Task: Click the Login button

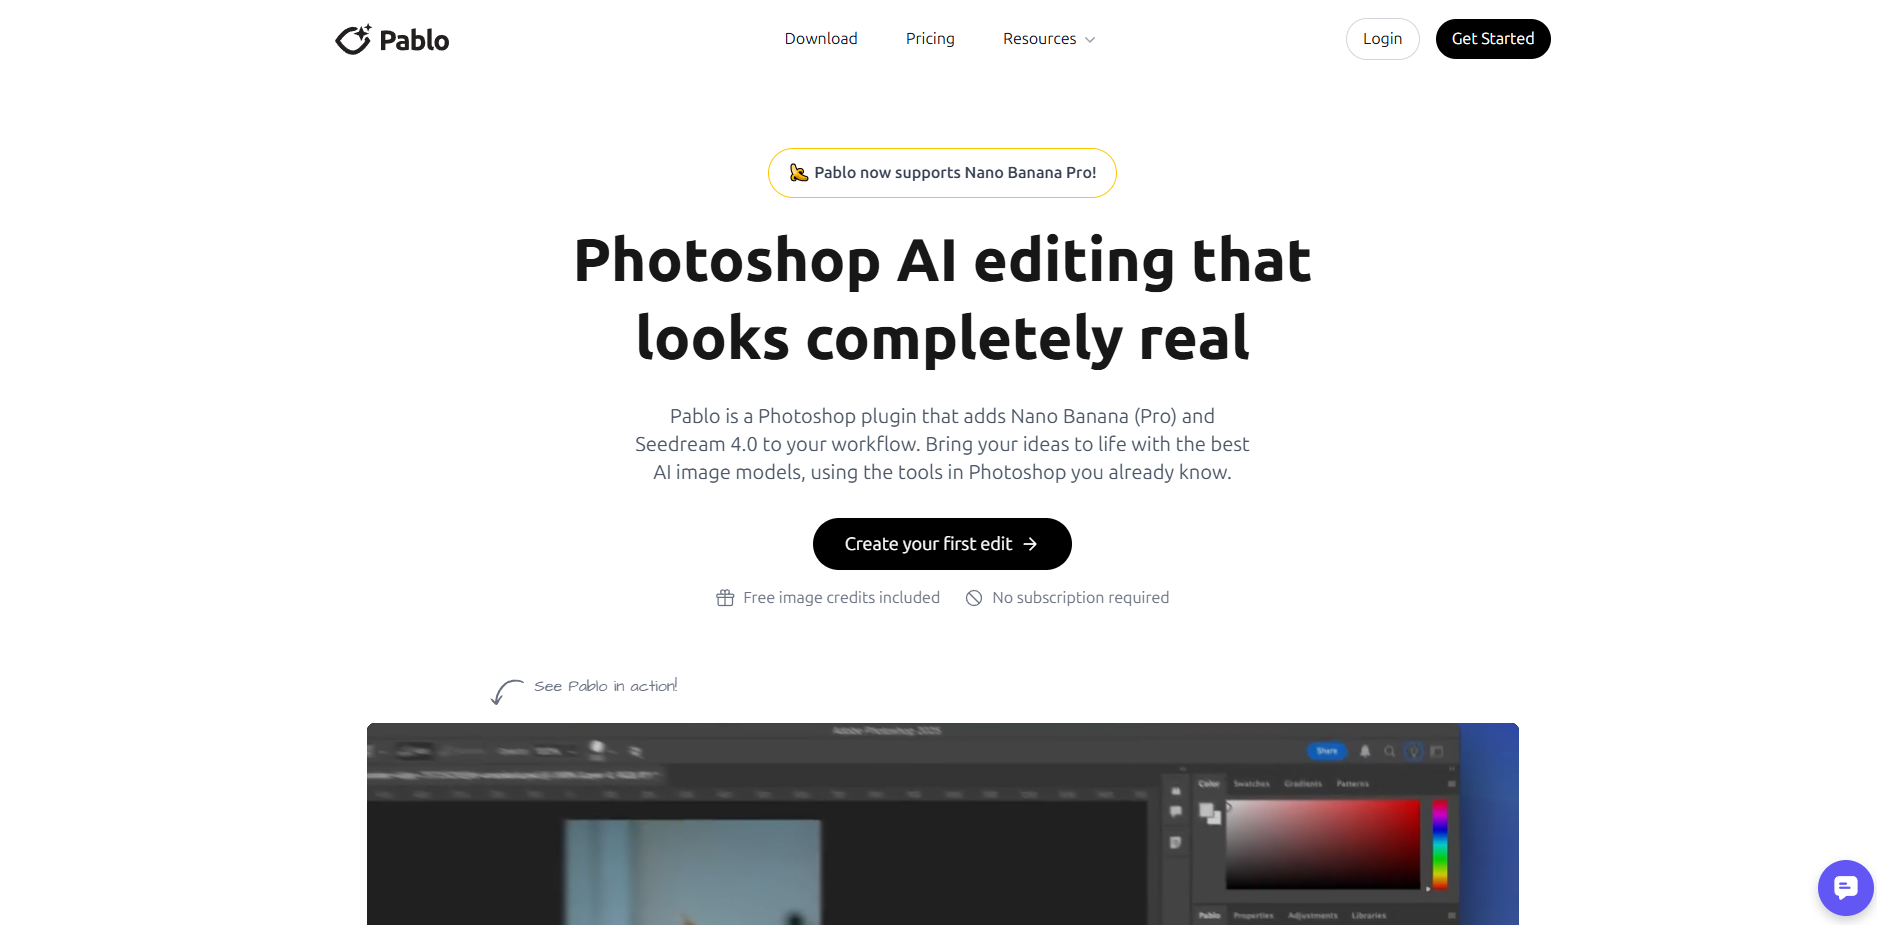Action: 1382,39
